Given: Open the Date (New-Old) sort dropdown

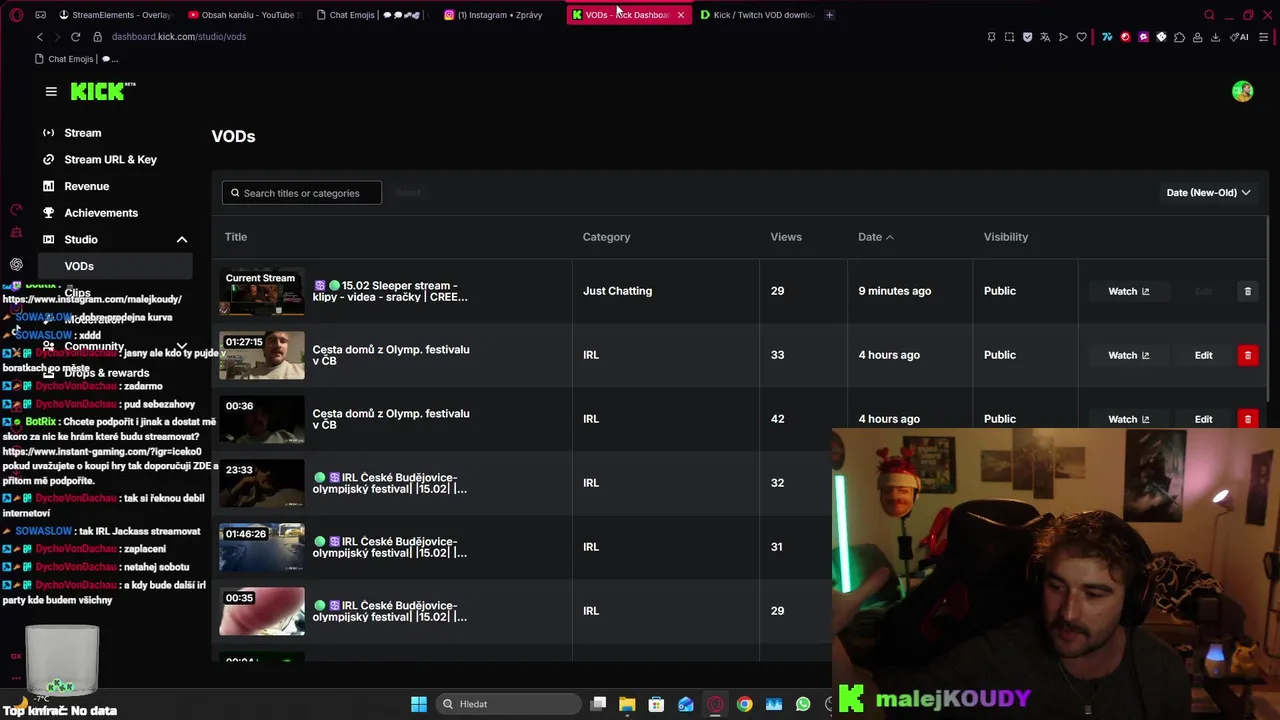Looking at the screenshot, I should [x=1208, y=193].
